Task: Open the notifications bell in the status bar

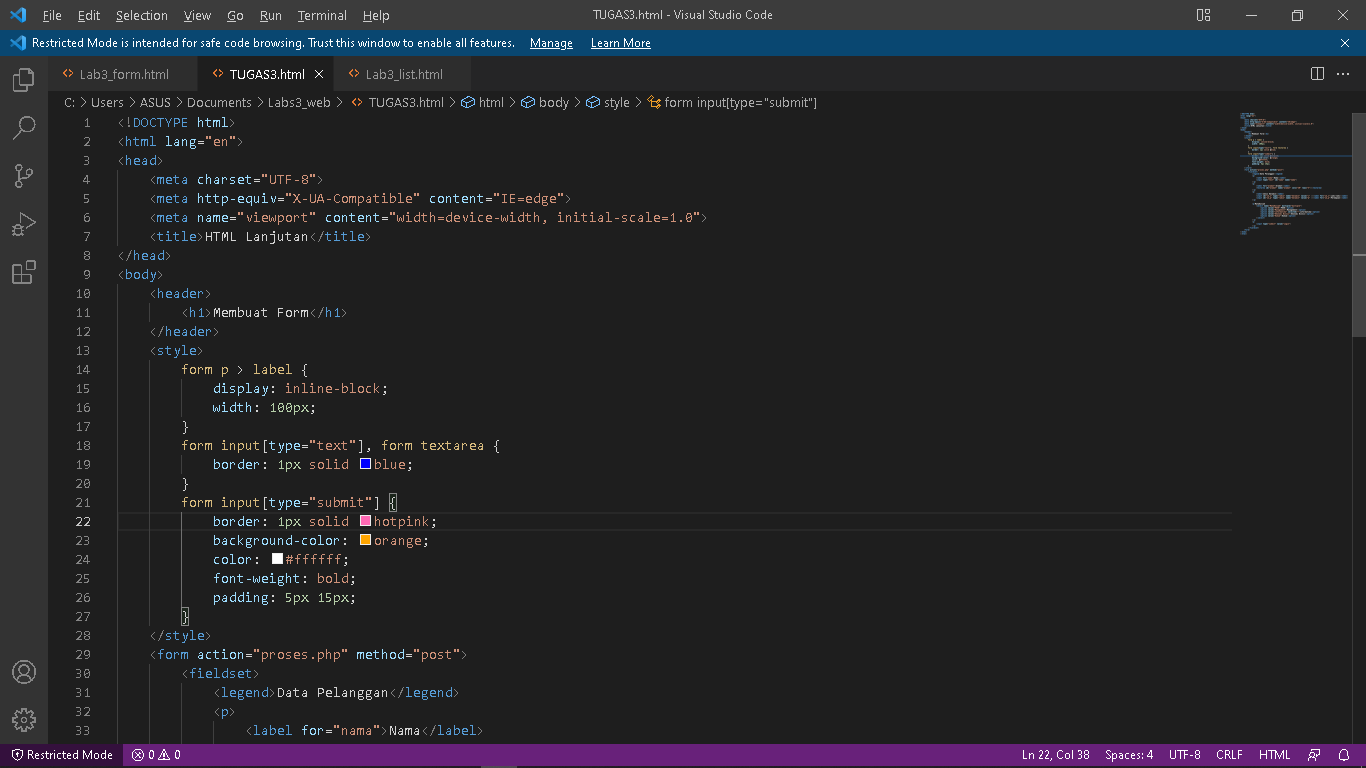Action: (x=1345, y=755)
